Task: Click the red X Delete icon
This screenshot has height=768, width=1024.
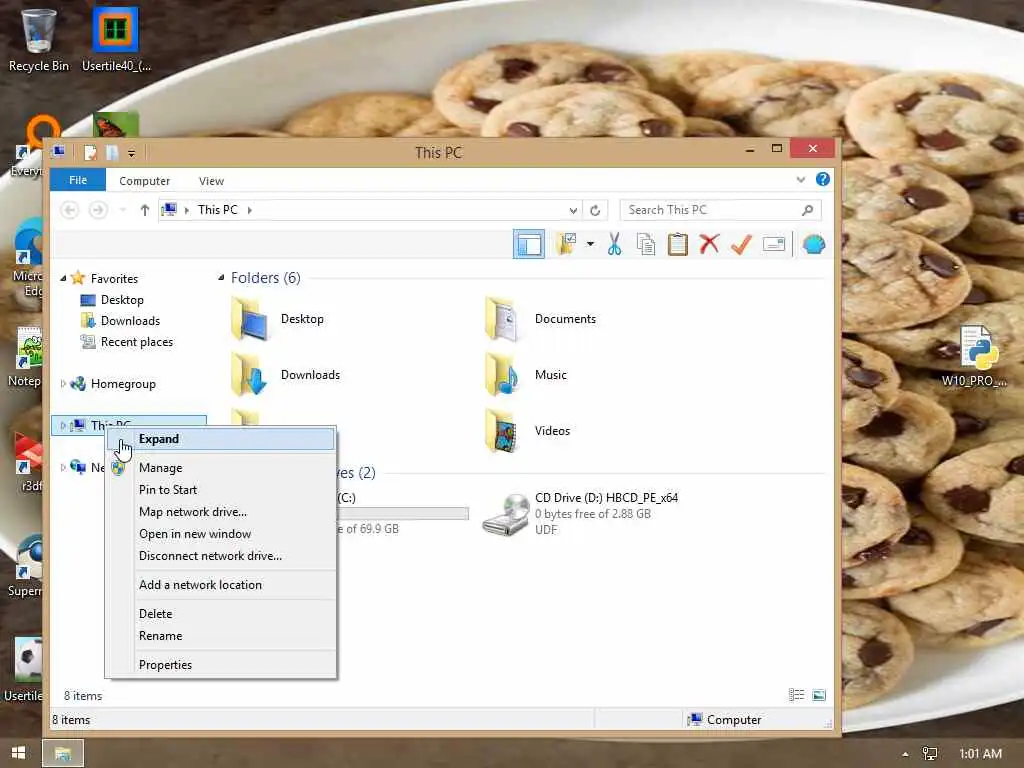Action: tap(709, 244)
